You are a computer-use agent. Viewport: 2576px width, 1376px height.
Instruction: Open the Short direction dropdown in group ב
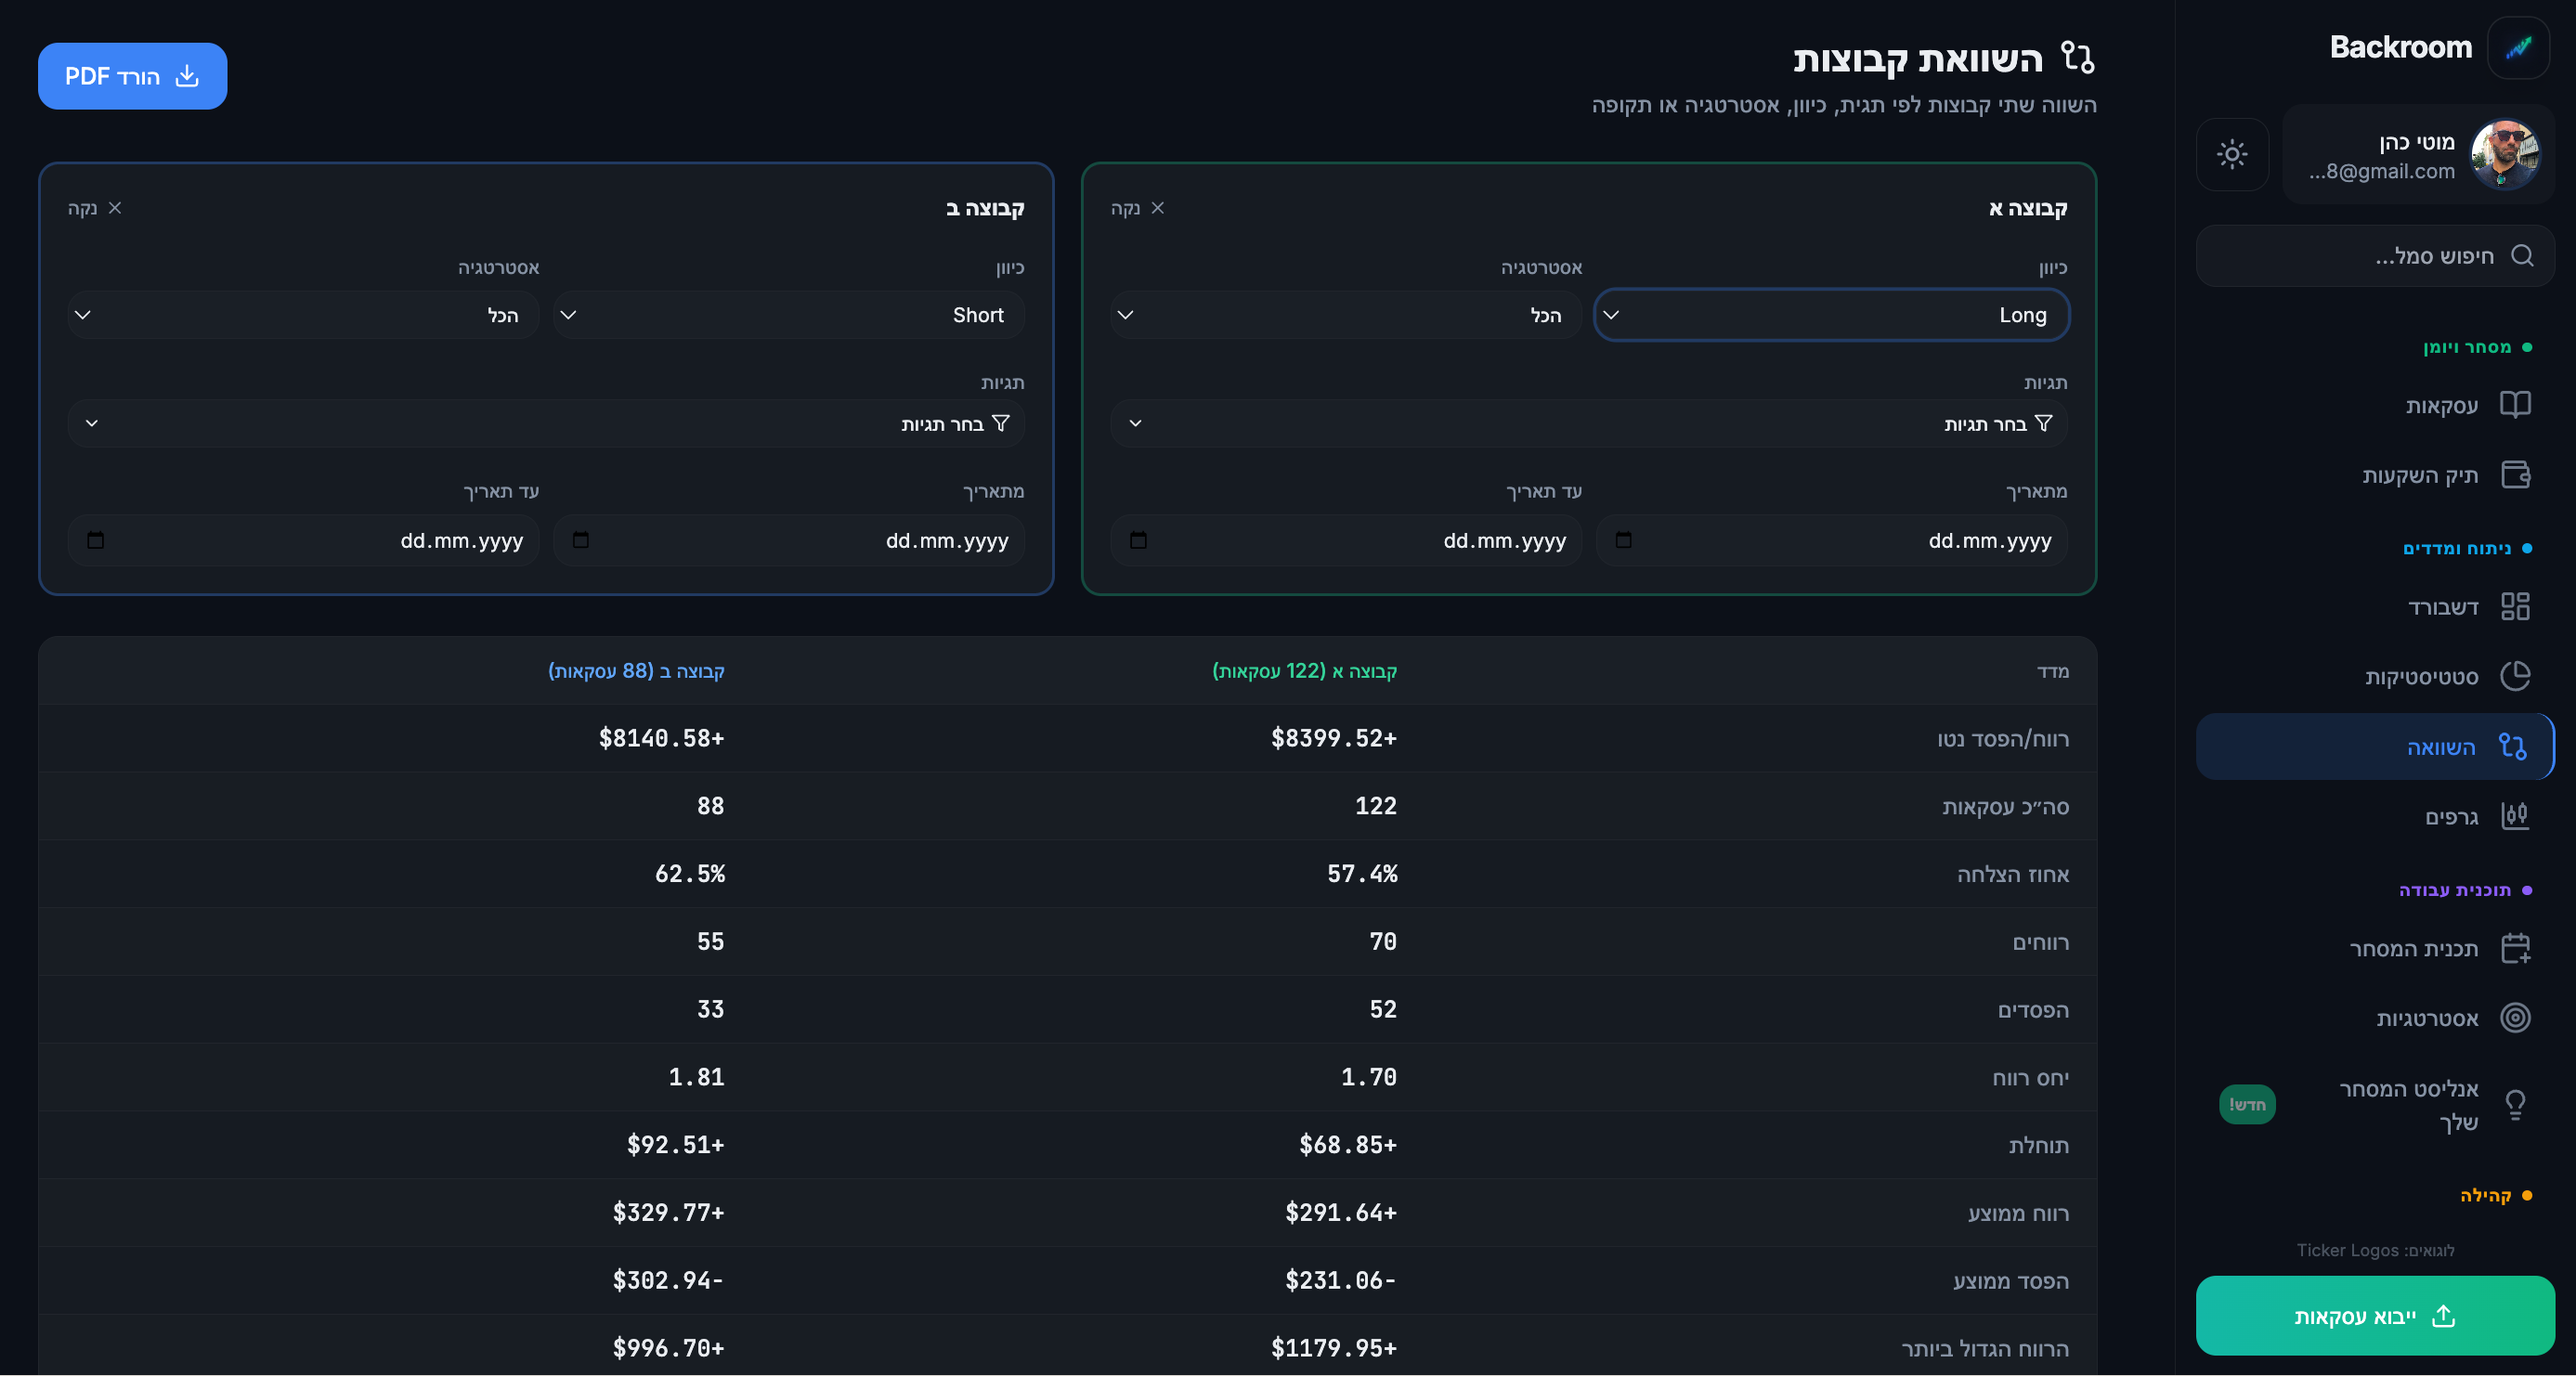[x=788, y=315]
